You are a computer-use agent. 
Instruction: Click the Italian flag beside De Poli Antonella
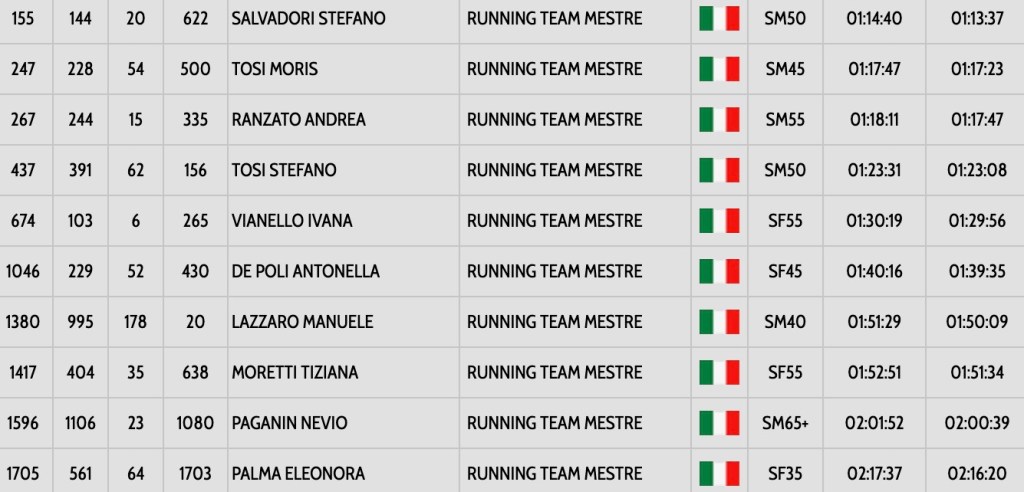[719, 271]
